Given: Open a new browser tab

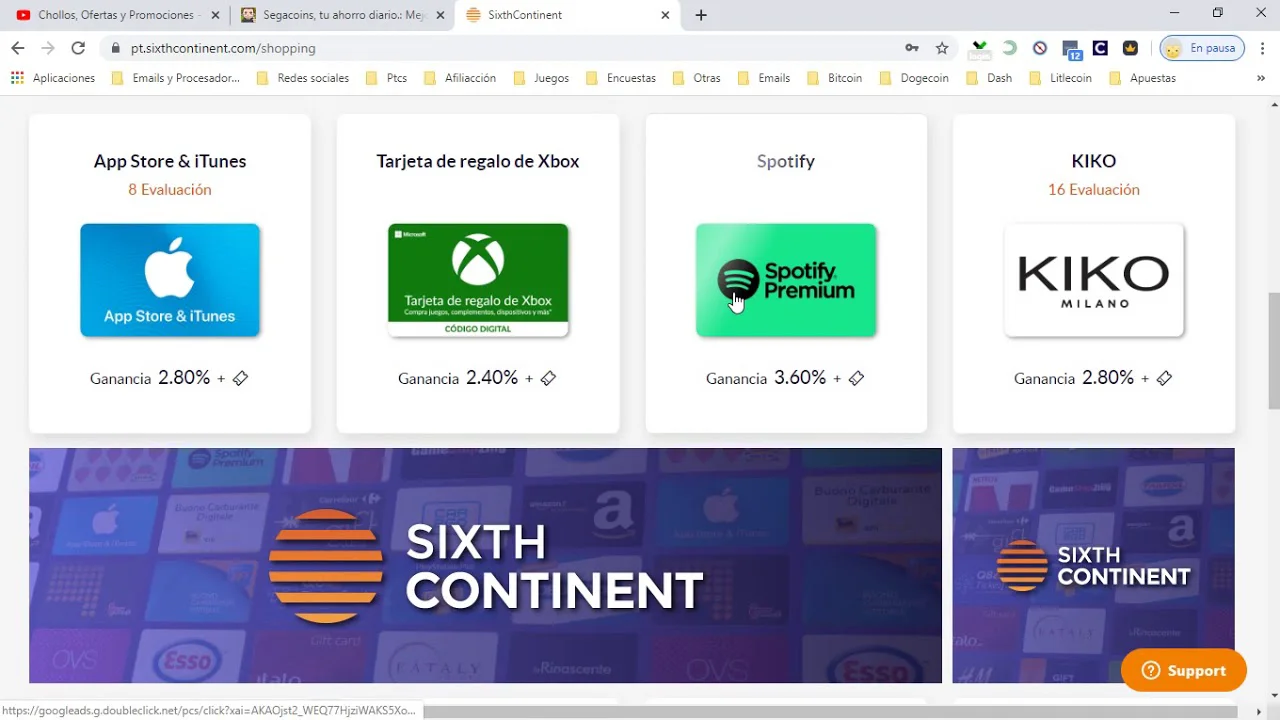Looking at the screenshot, I should pos(701,15).
